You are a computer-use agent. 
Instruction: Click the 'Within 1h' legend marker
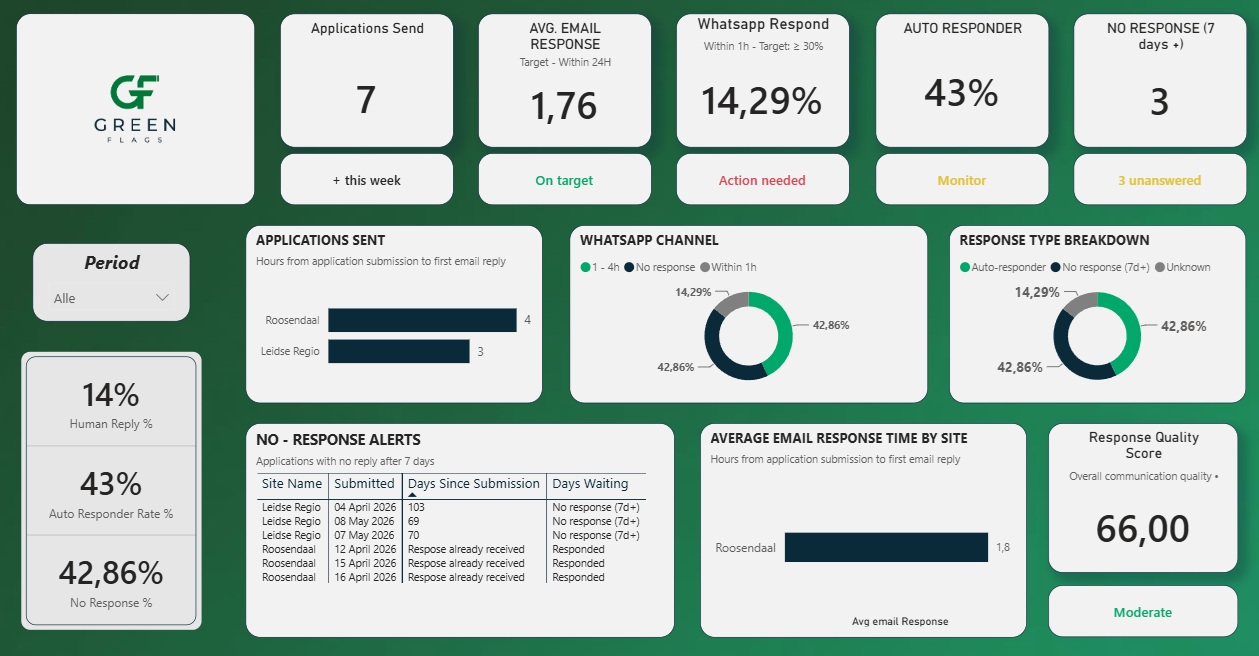coord(704,267)
